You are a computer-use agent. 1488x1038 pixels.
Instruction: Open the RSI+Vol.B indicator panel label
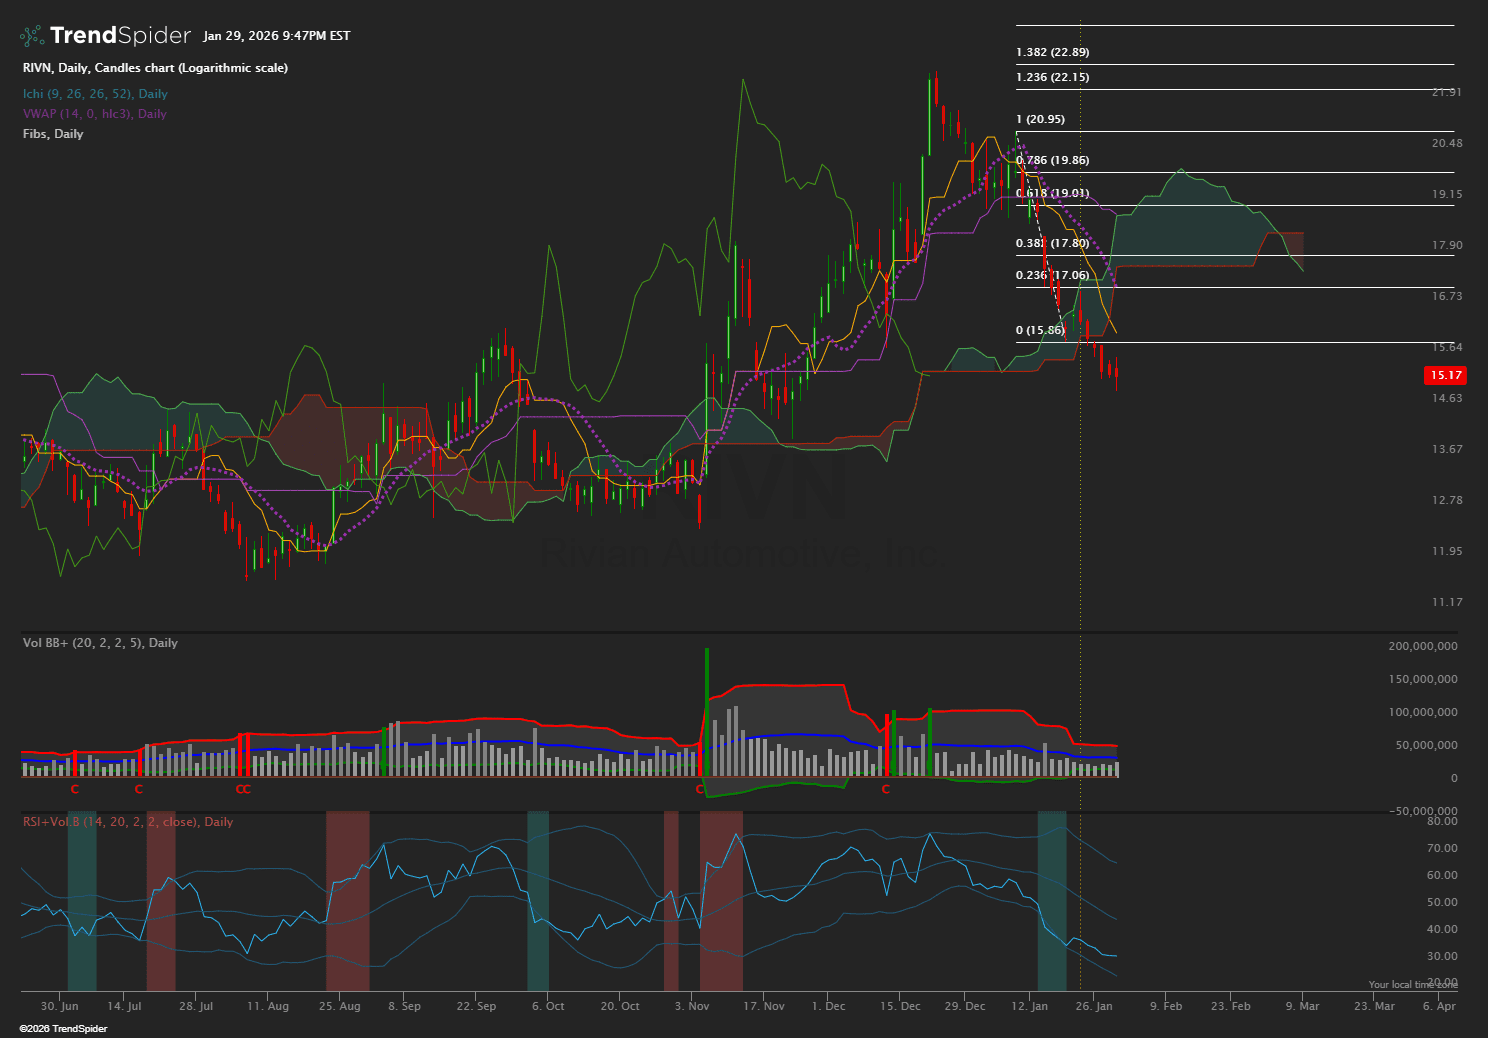click(128, 822)
